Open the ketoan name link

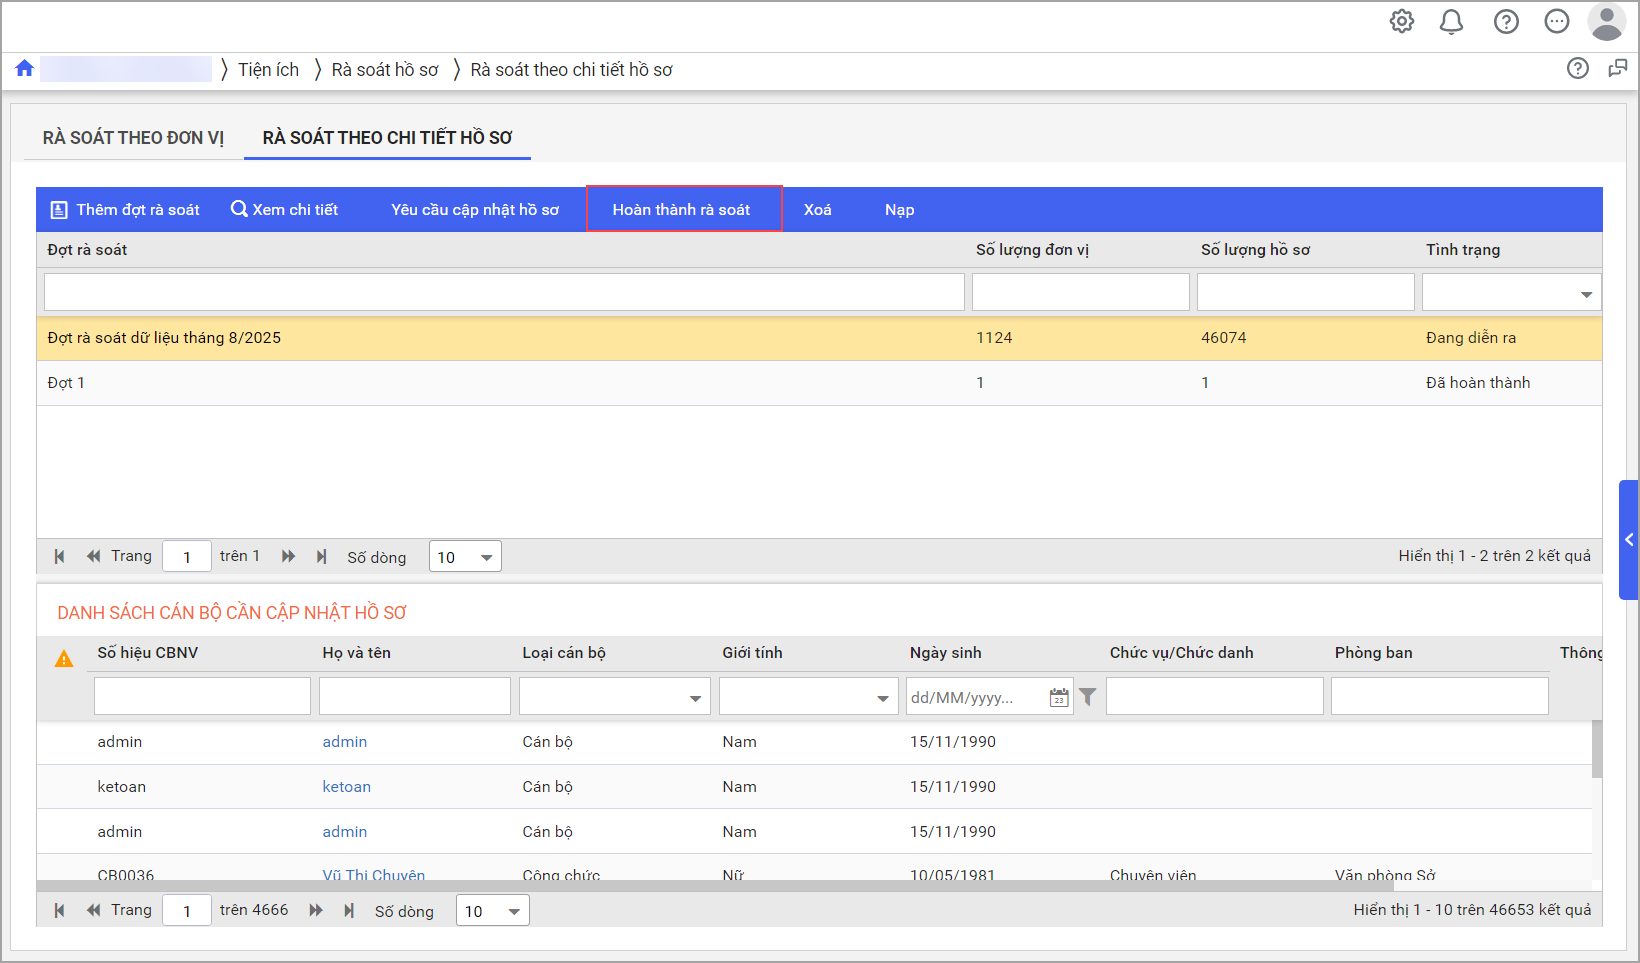346,787
